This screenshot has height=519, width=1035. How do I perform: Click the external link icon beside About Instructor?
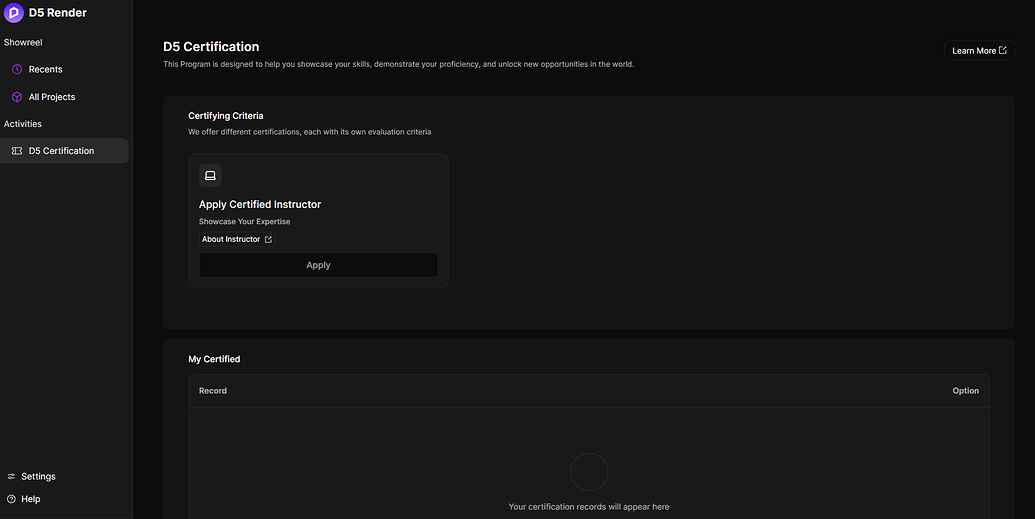[x=268, y=240]
